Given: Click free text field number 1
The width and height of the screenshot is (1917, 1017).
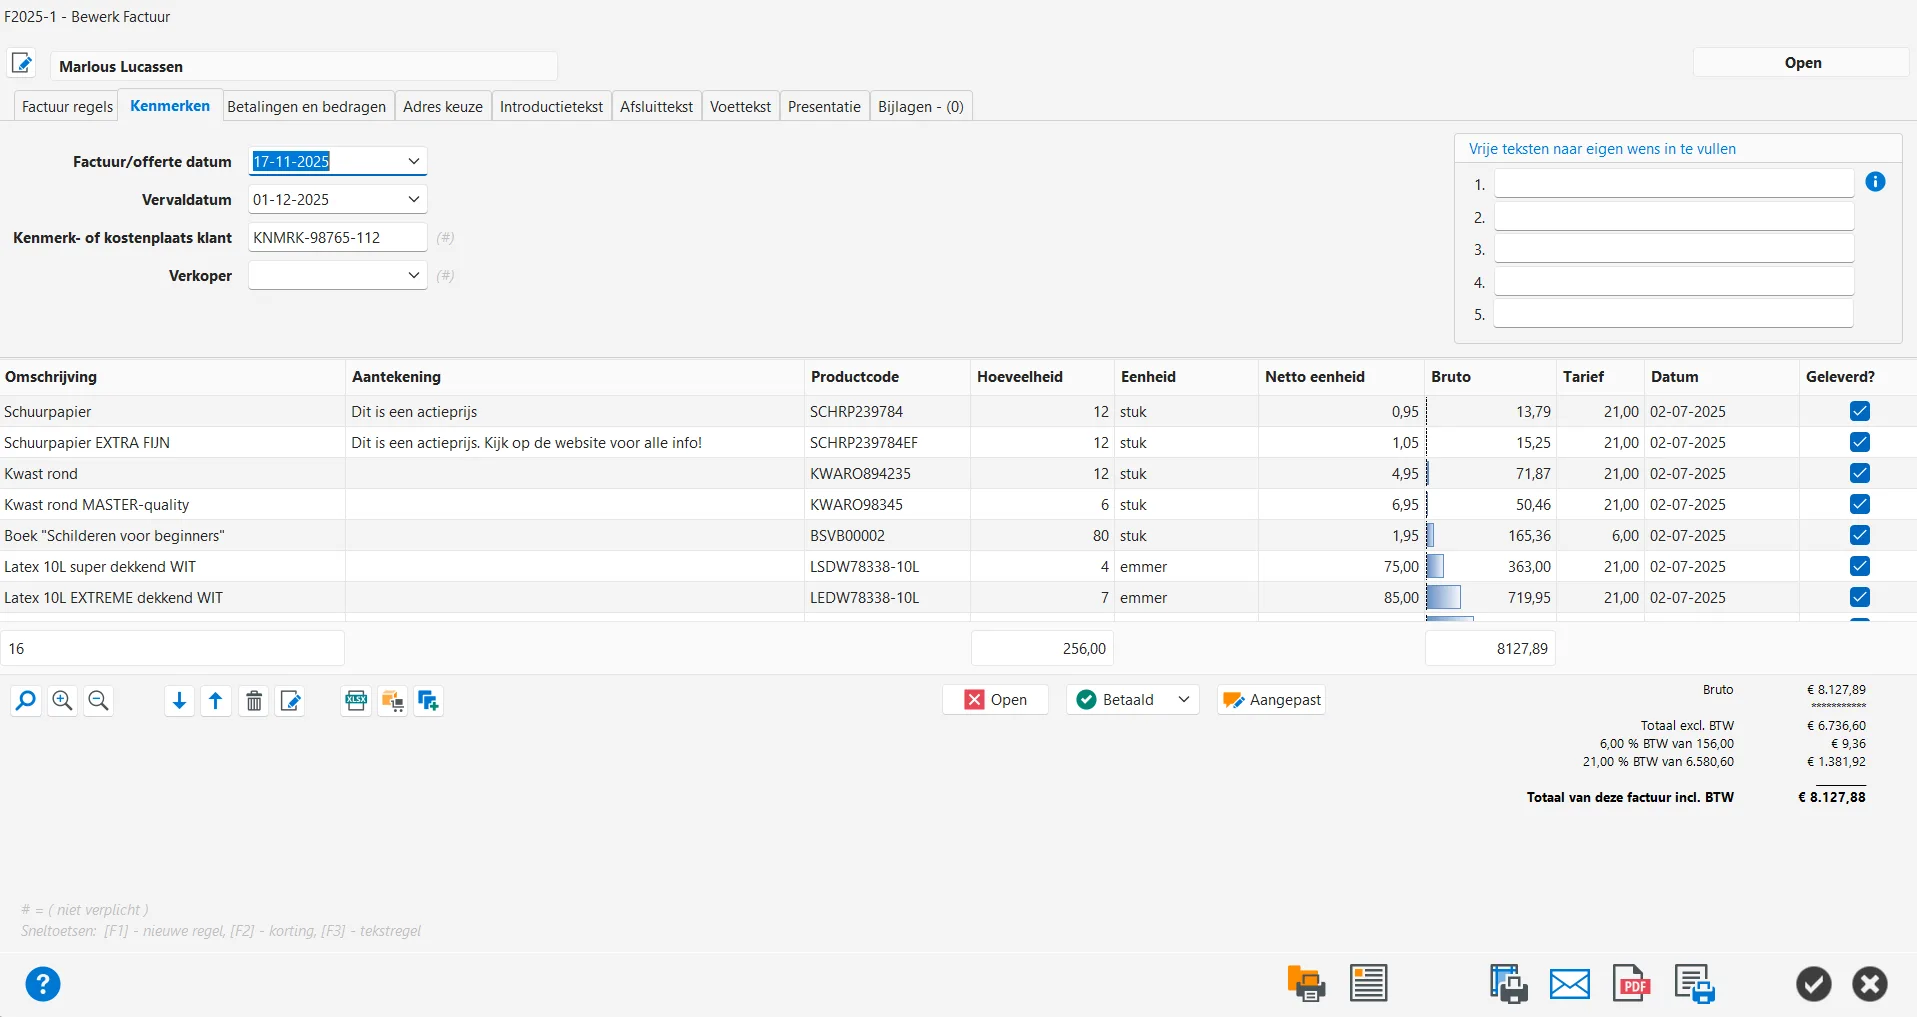Looking at the screenshot, I should (1674, 183).
